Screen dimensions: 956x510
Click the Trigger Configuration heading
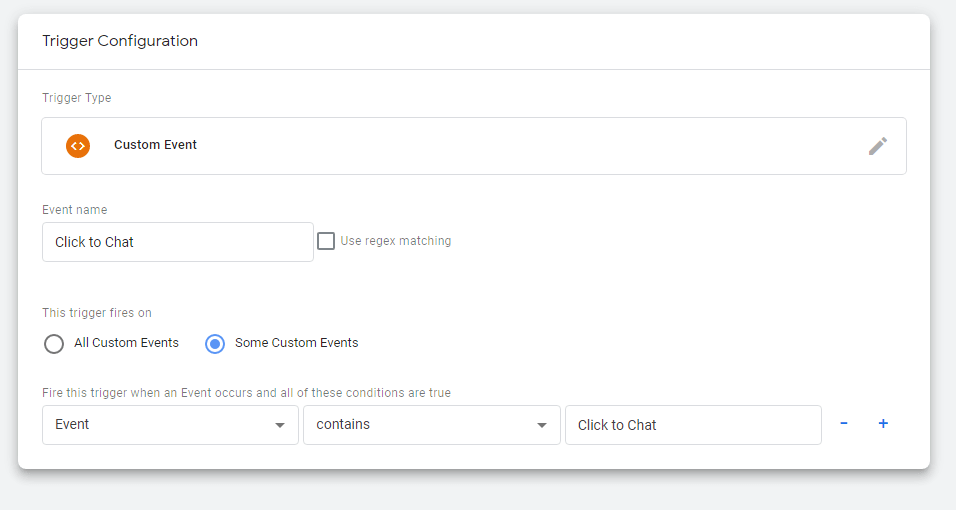pos(120,41)
